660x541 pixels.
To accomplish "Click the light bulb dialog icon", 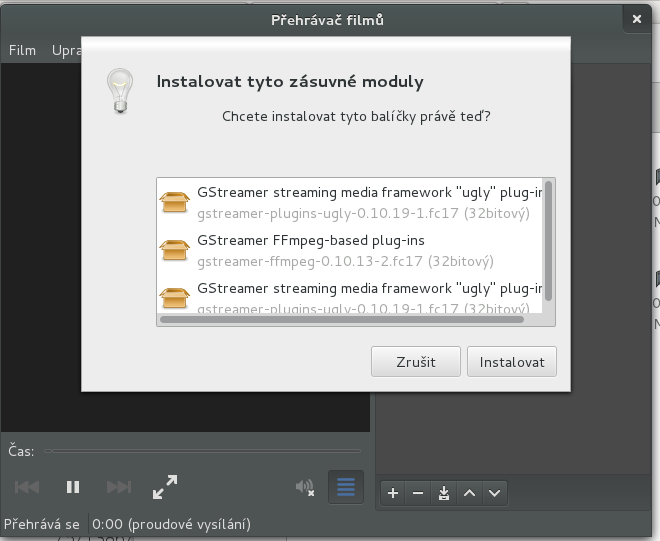I will 120,91.
